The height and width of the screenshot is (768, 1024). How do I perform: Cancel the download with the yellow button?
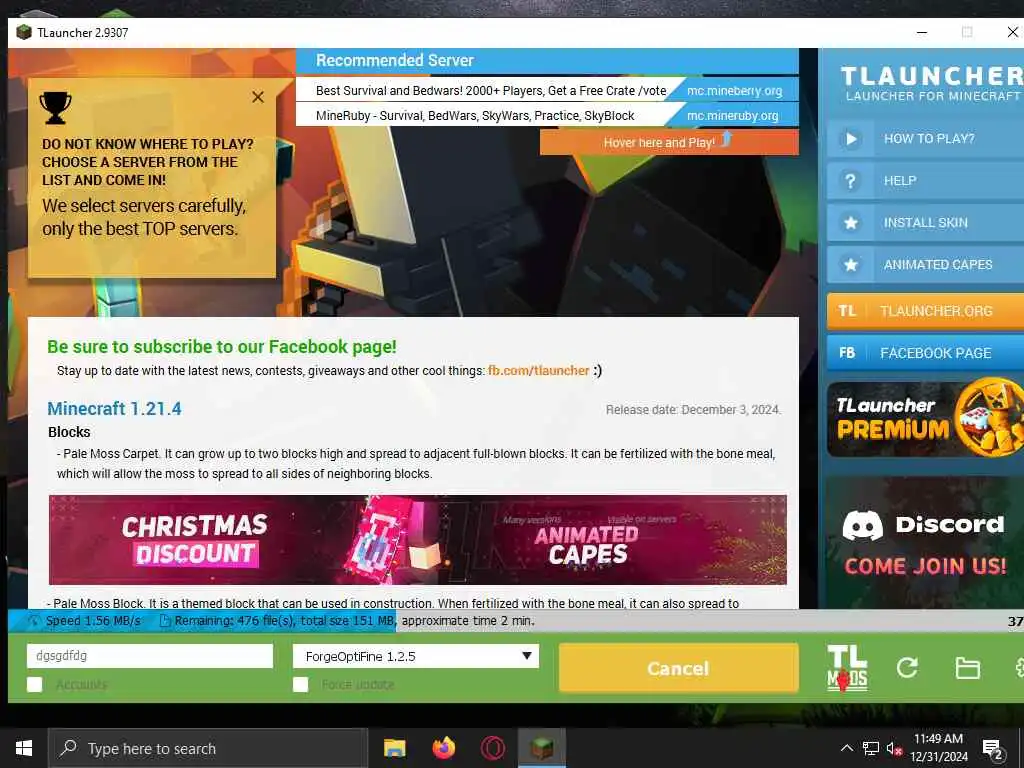[x=679, y=668]
